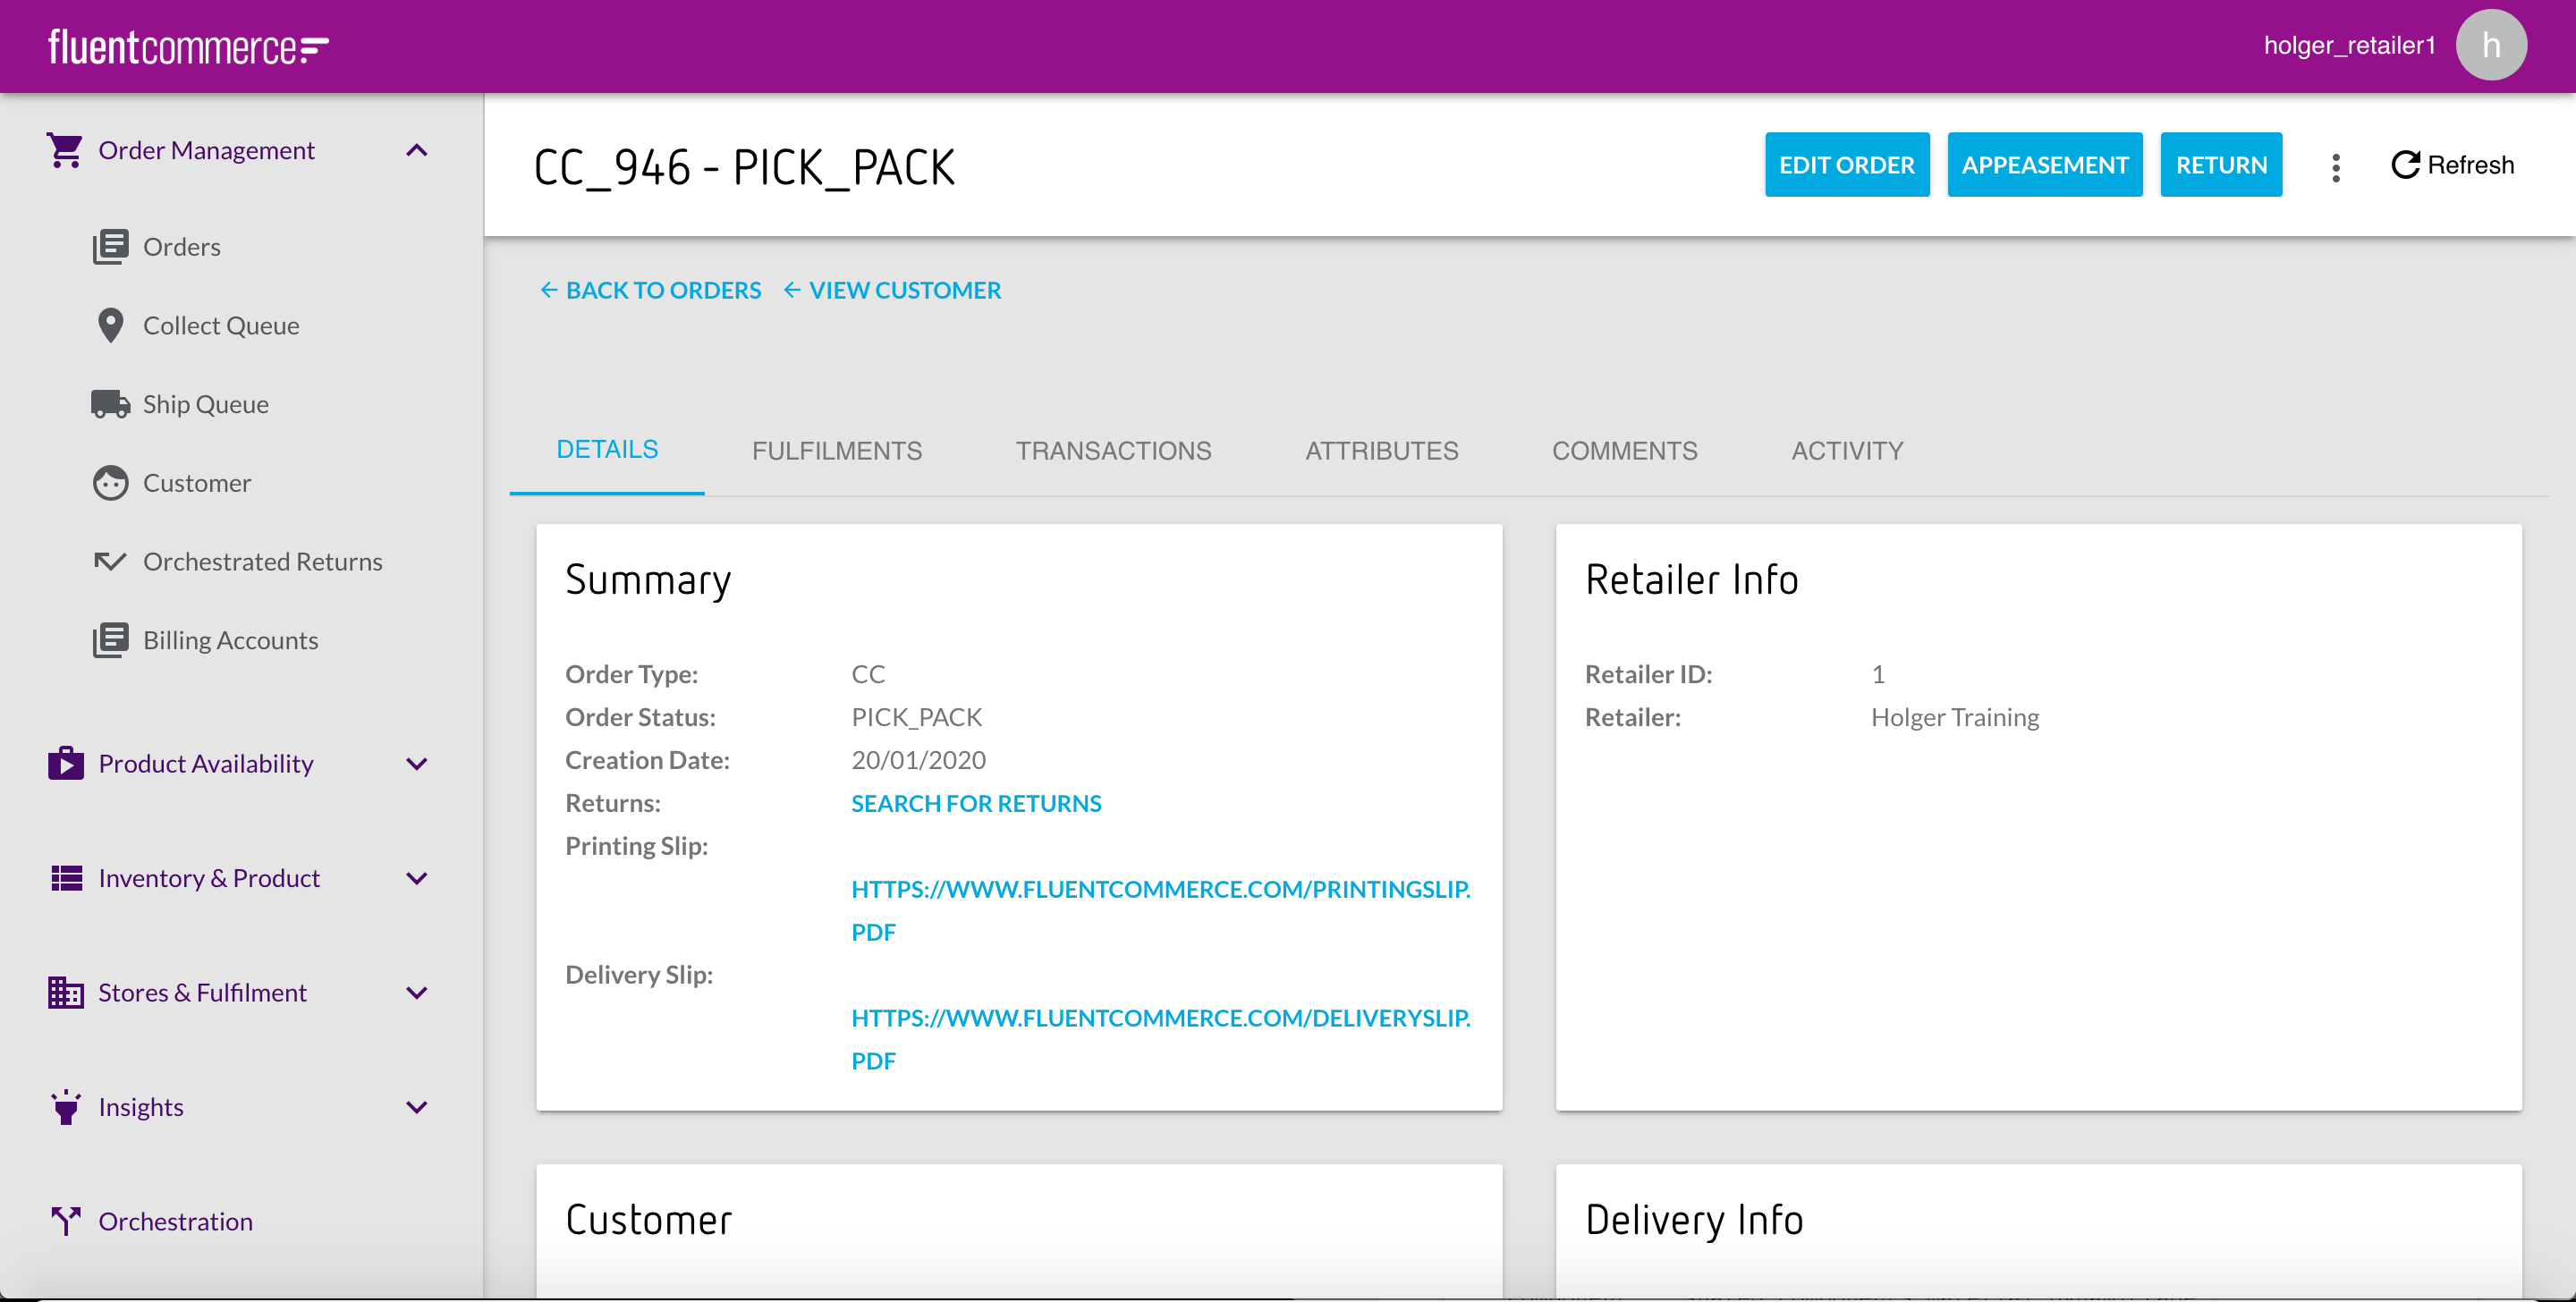Click the fluentcommerce logo
The height and width of the screenshot is (1302, 2576).
188,47
